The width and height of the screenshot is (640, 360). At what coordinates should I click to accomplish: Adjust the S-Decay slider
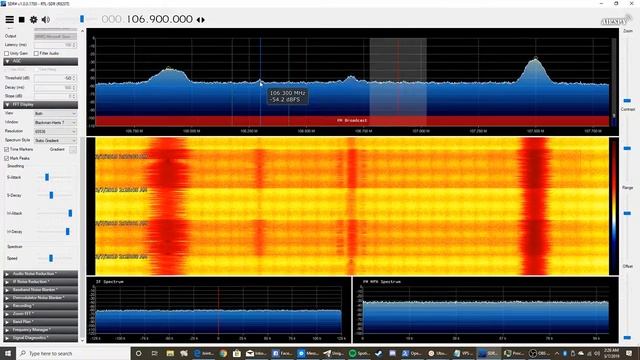51,196
